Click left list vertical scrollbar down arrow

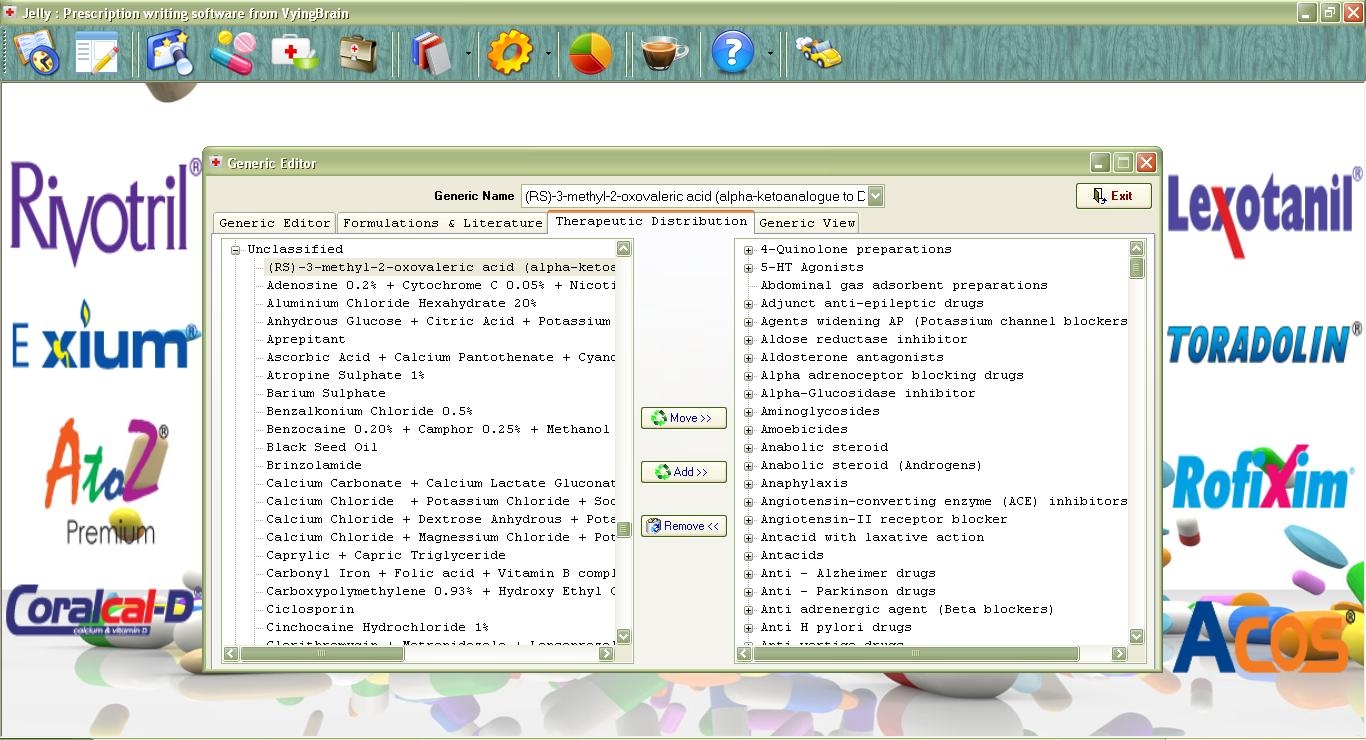[x=624, y=636]
